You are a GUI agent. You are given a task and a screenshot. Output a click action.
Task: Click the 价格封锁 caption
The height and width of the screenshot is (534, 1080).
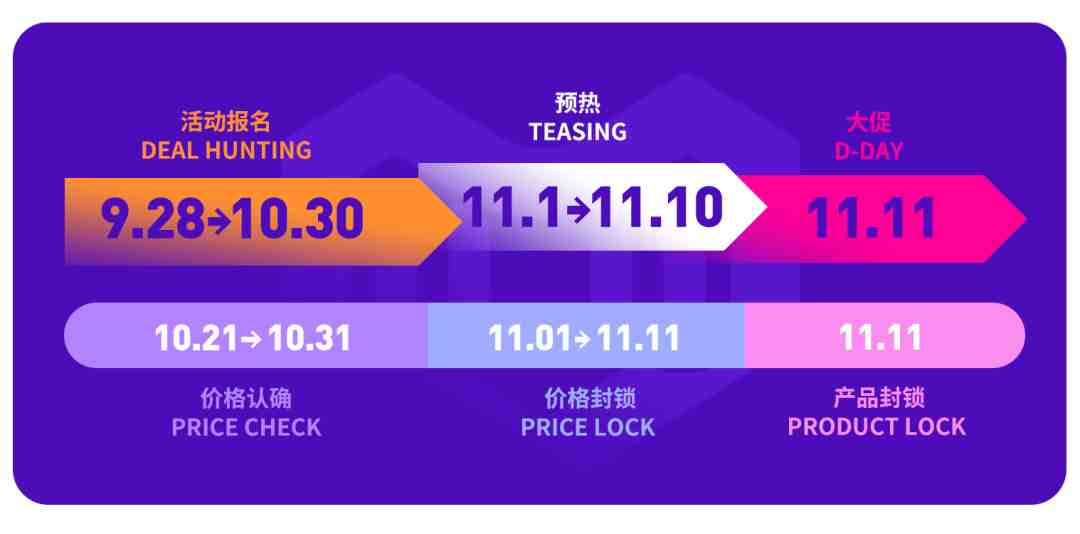tap(590, 398)
